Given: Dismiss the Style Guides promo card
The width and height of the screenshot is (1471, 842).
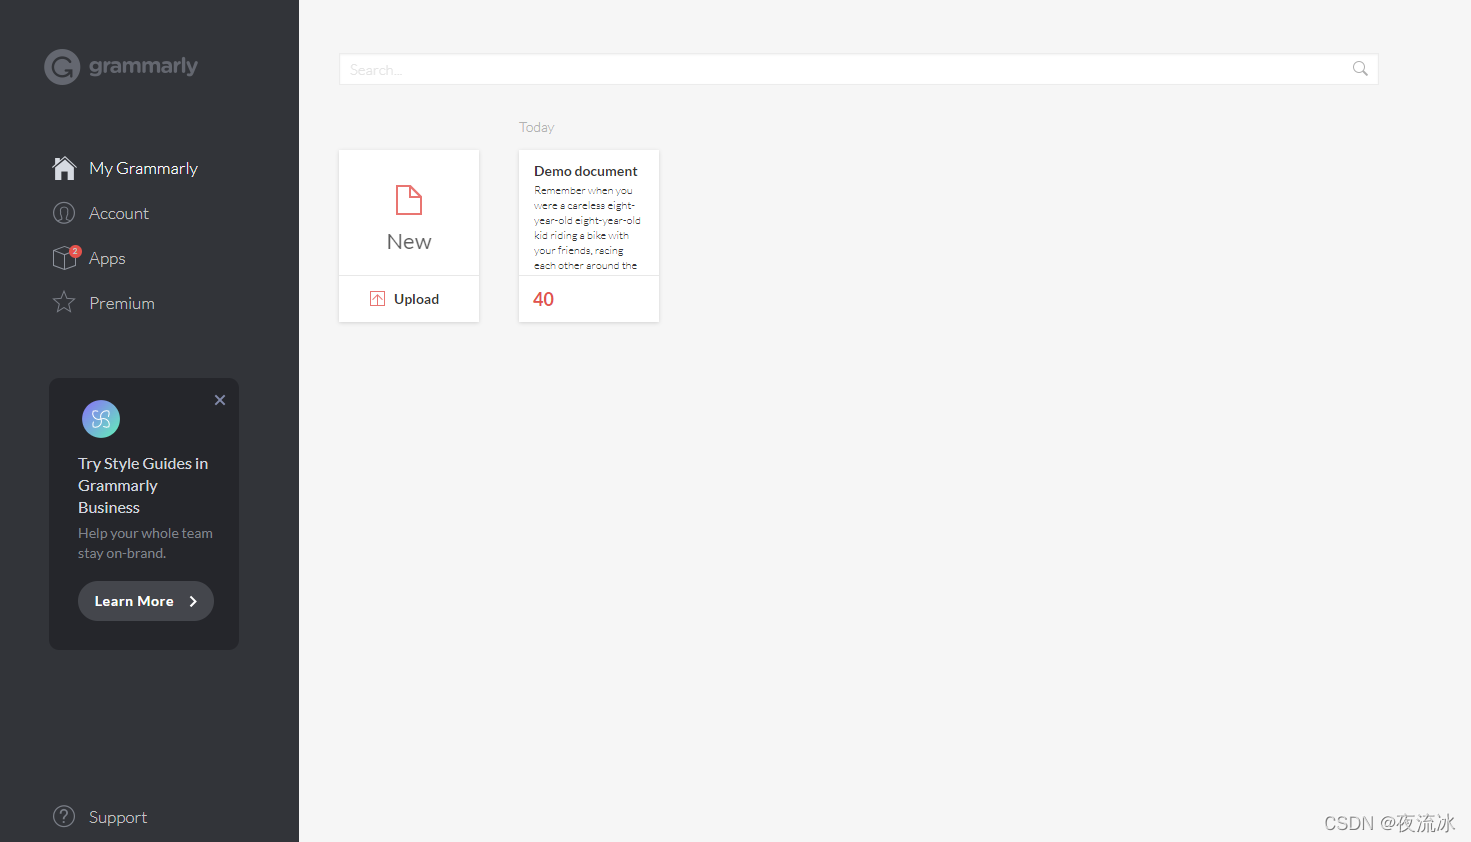Looking at the screenshot, I should point(220,400).
